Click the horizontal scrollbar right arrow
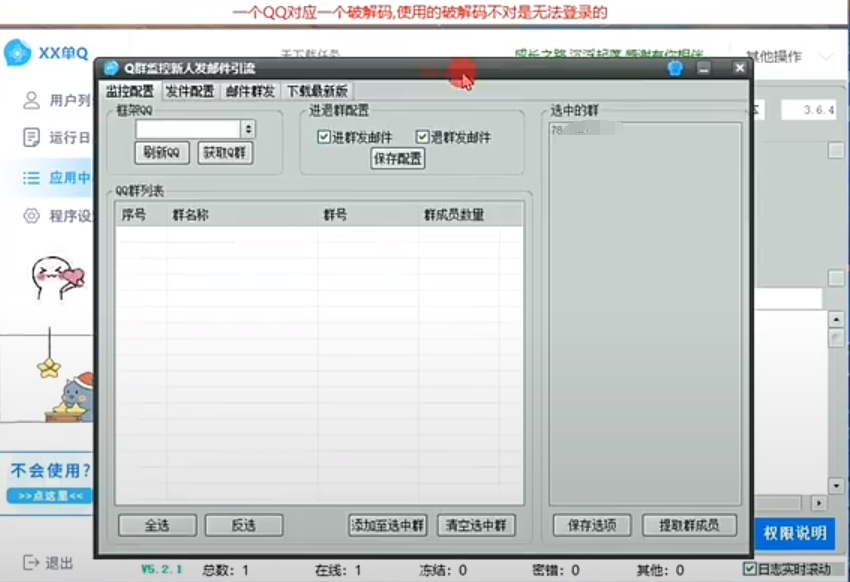This screenshot has width=850, height=582. (x=819, y=503)
